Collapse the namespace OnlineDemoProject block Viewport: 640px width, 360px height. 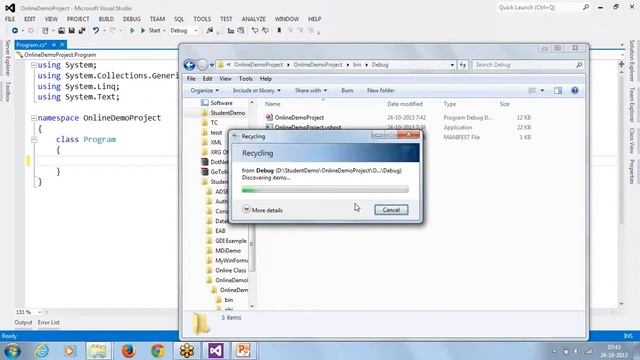coord(34,118)
